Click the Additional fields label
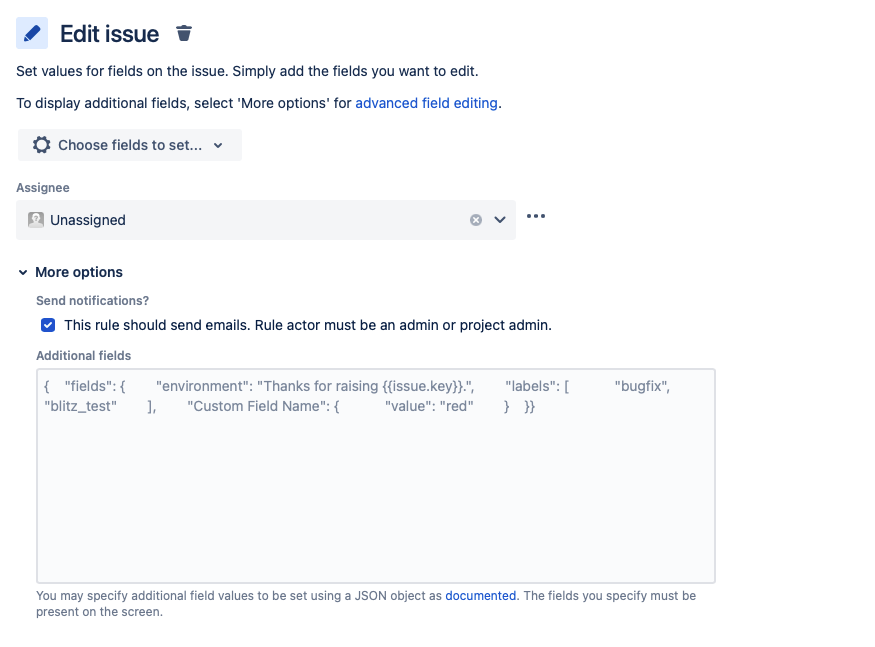Viewport: 875px width, 647px height. point(84,356)
